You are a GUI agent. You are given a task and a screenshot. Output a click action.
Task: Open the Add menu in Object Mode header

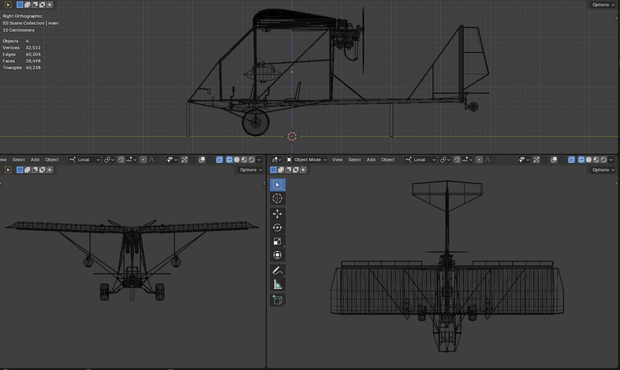pyautogui.click(x=371, y=160)
